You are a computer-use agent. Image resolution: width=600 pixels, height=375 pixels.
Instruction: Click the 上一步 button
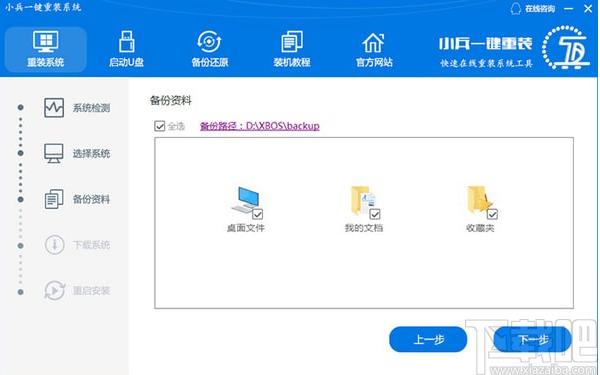[x=428, y=339]
